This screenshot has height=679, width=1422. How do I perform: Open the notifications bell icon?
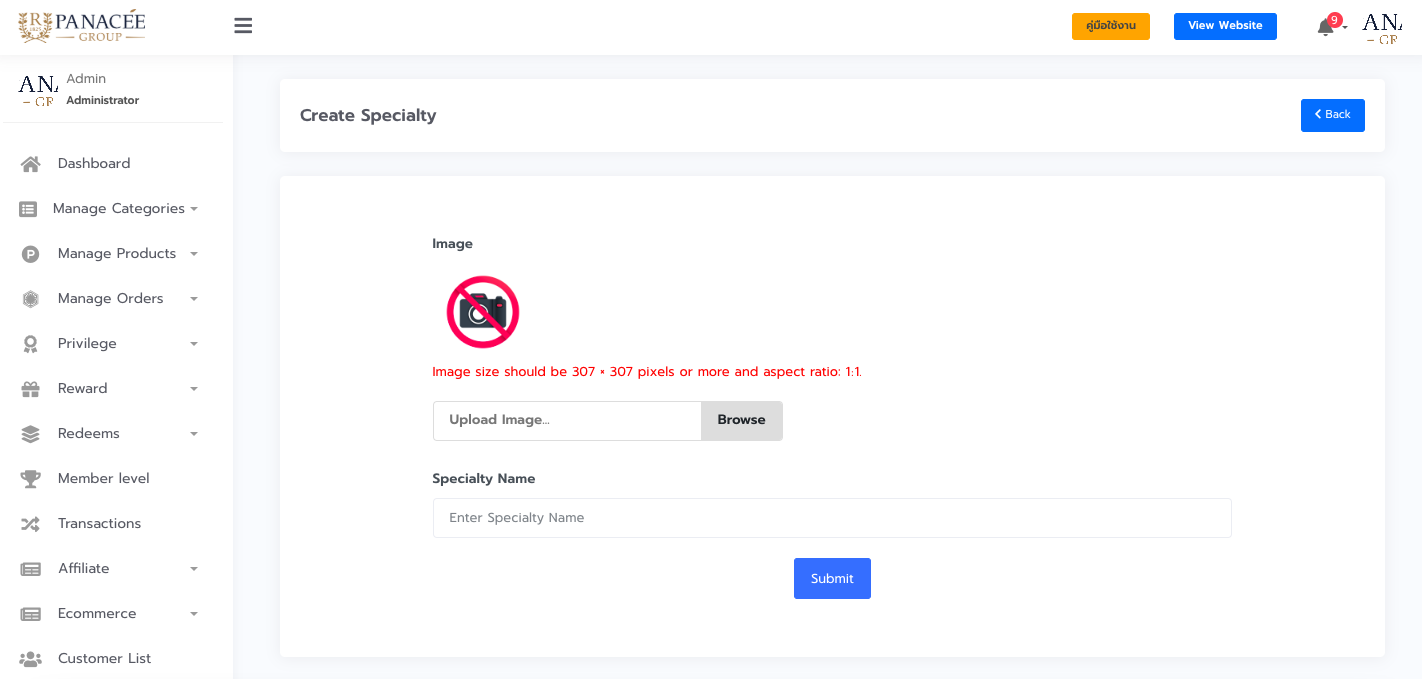[x=1326, y=27]
